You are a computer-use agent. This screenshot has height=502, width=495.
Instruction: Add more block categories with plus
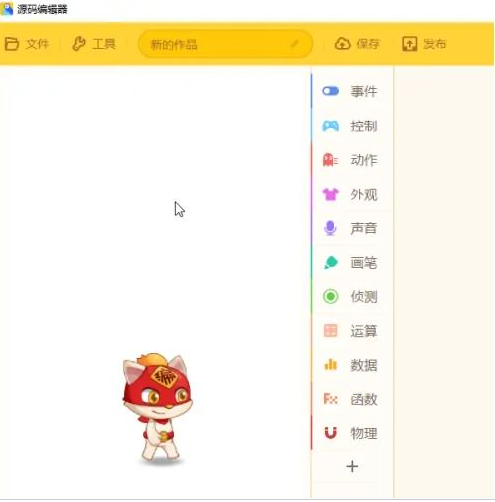352,466
